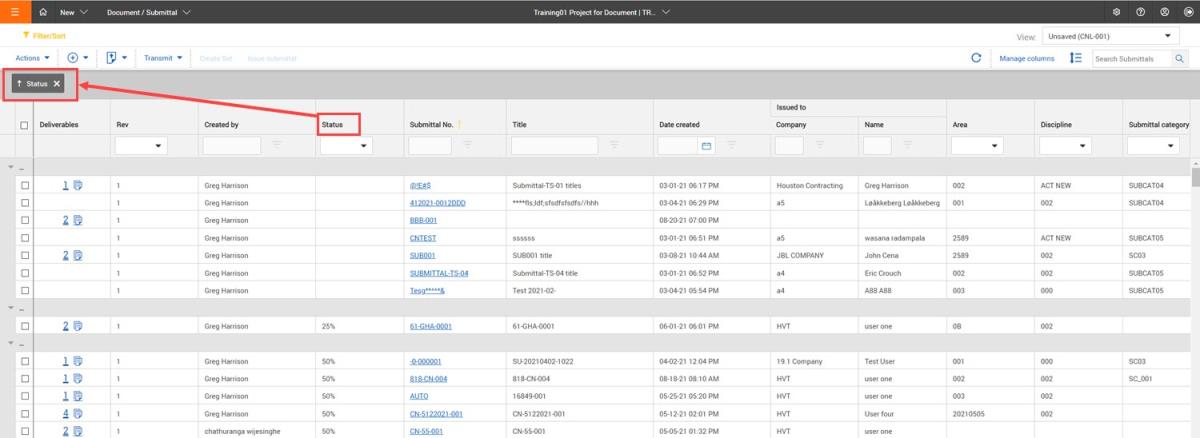
Task: Open the Actions dropdown menu
Action: (32, 58)
